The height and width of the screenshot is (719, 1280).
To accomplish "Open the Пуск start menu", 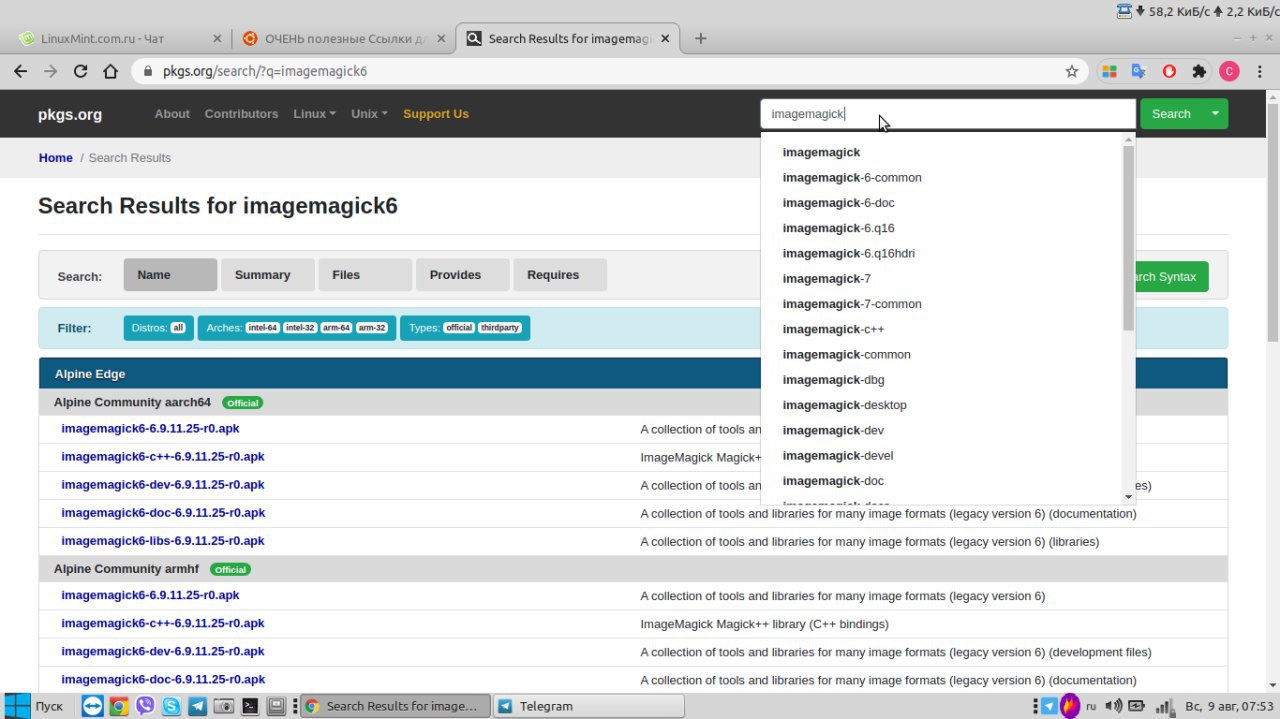I will click(33, 706).
